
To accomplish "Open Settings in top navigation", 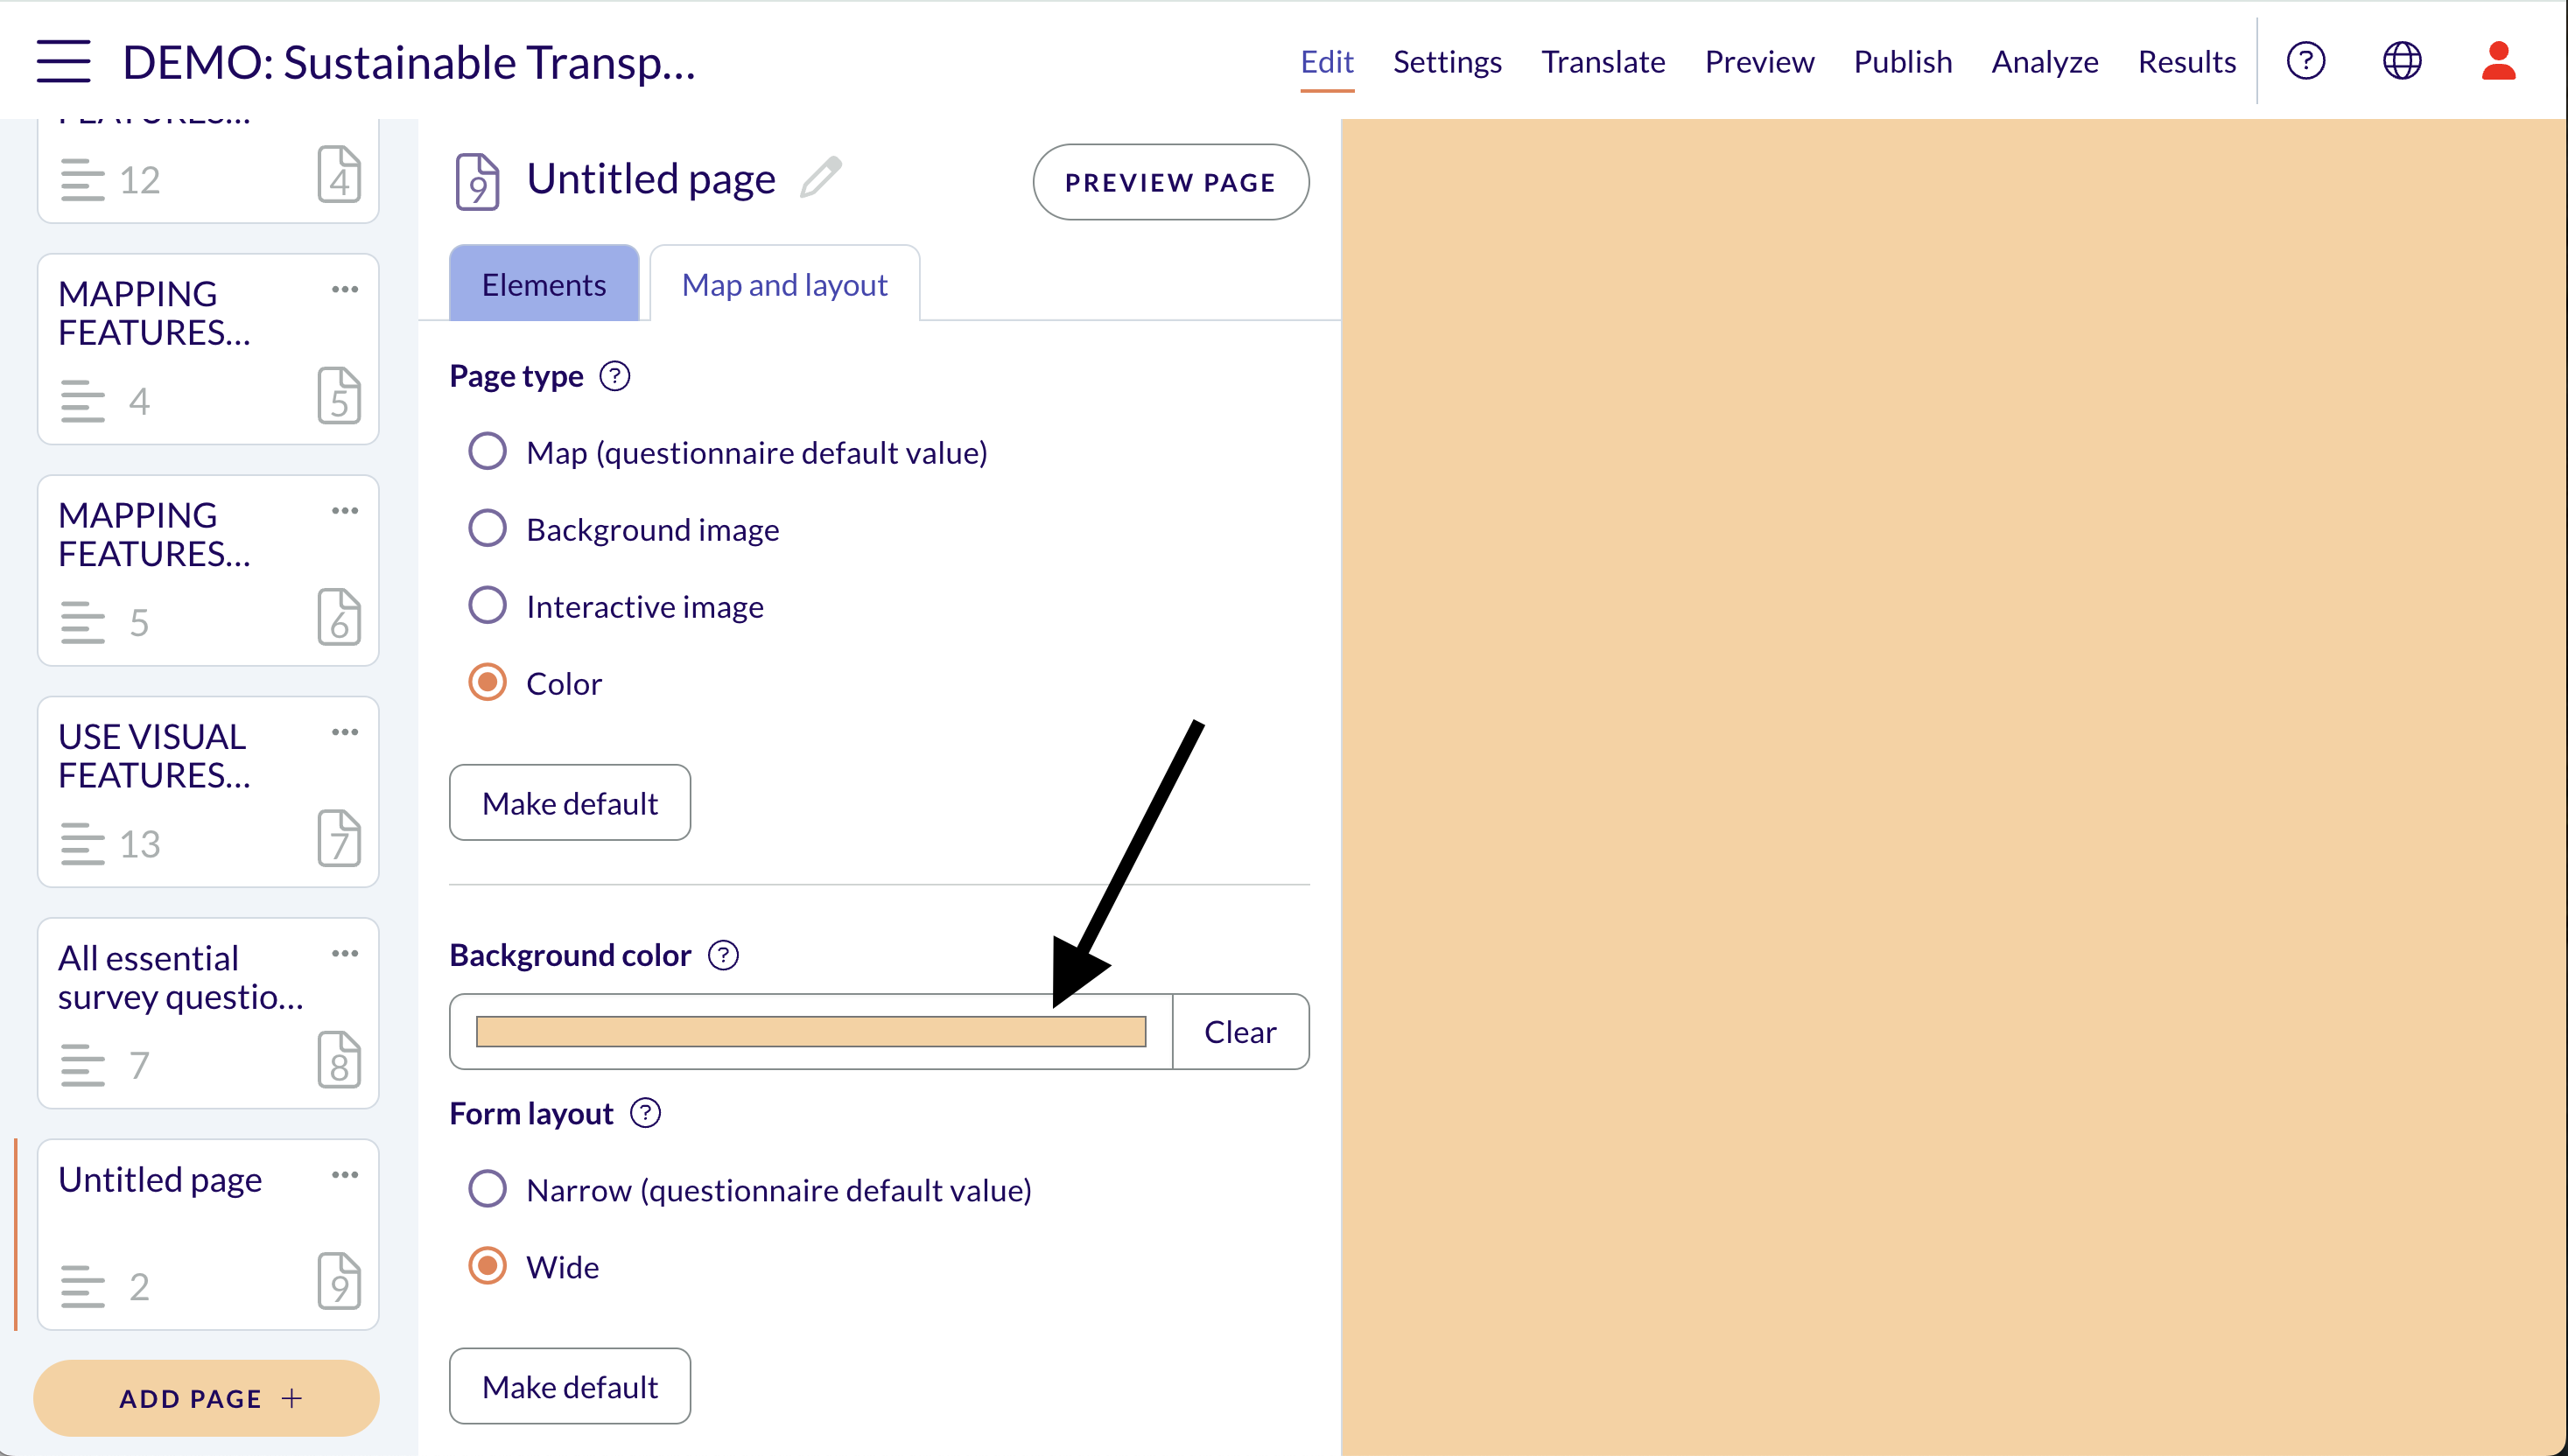I will coord(1447,62).
